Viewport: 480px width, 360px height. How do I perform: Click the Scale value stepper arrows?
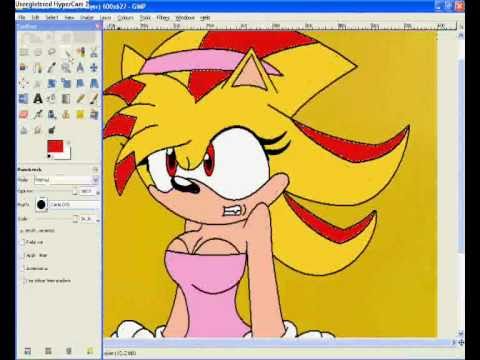point(98,219)
